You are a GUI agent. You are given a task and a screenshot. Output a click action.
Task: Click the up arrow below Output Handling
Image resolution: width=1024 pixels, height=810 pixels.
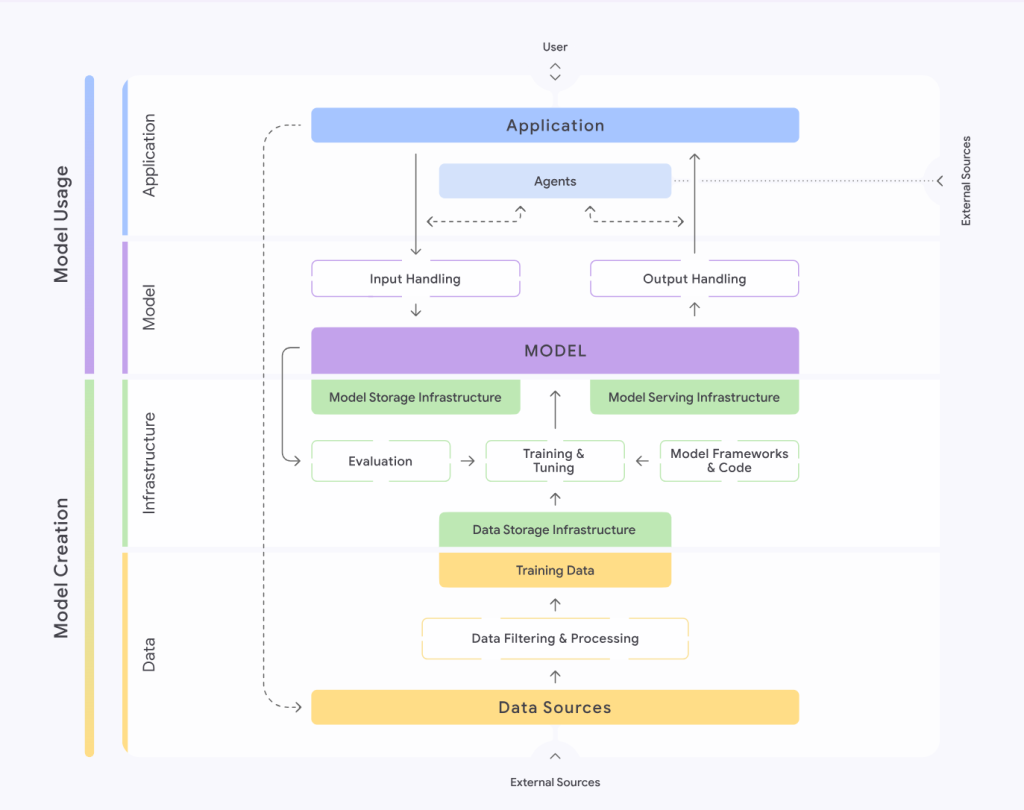(694, 311)
